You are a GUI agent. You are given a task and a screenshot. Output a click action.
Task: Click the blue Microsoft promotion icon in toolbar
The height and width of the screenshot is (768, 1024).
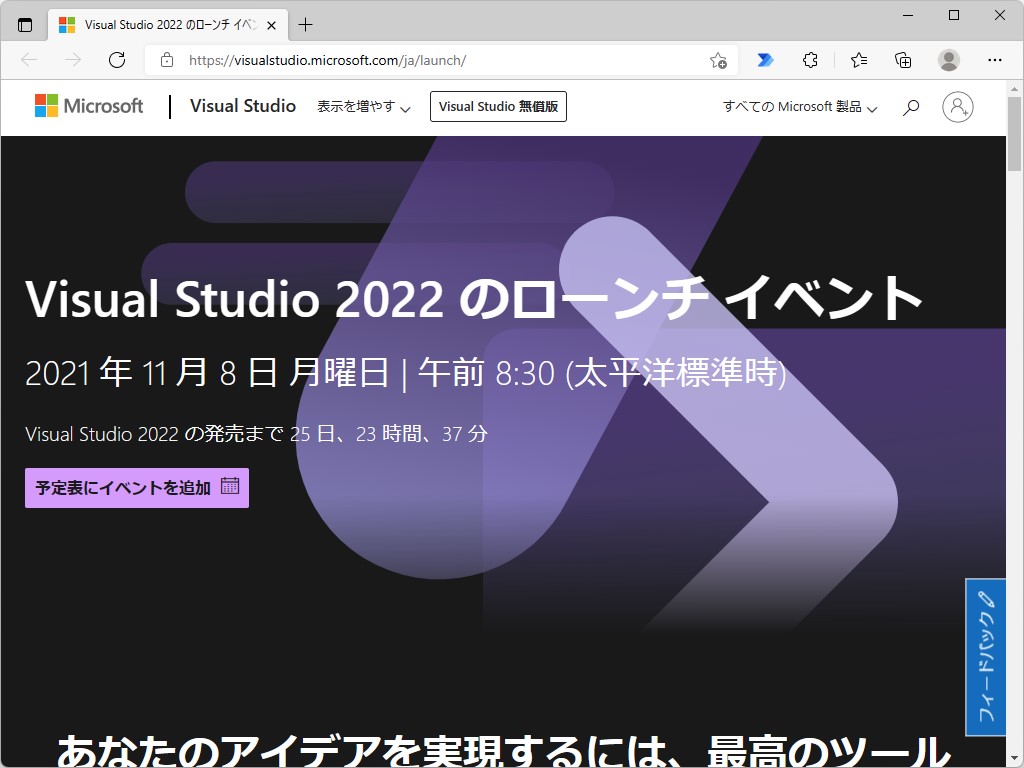coord(765,60)
